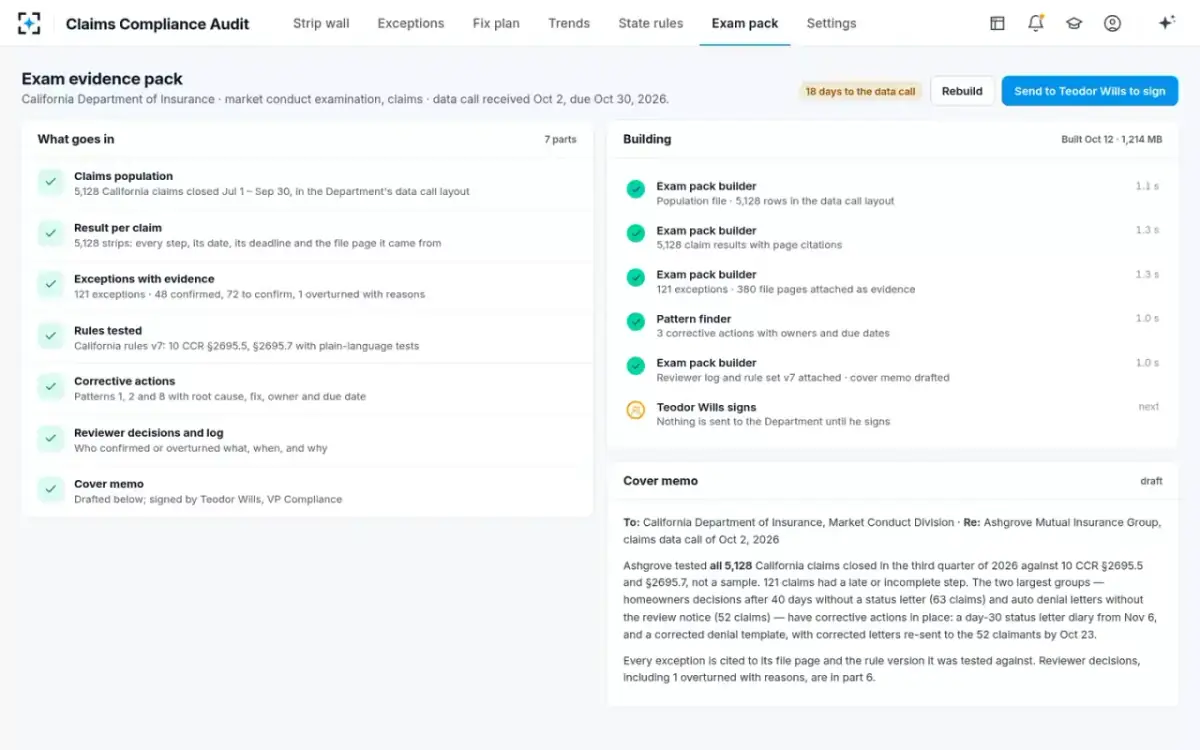Click green status icon for Reviewer log step
This screenshot has height=750, width=1200.
[x=635, y=366]
